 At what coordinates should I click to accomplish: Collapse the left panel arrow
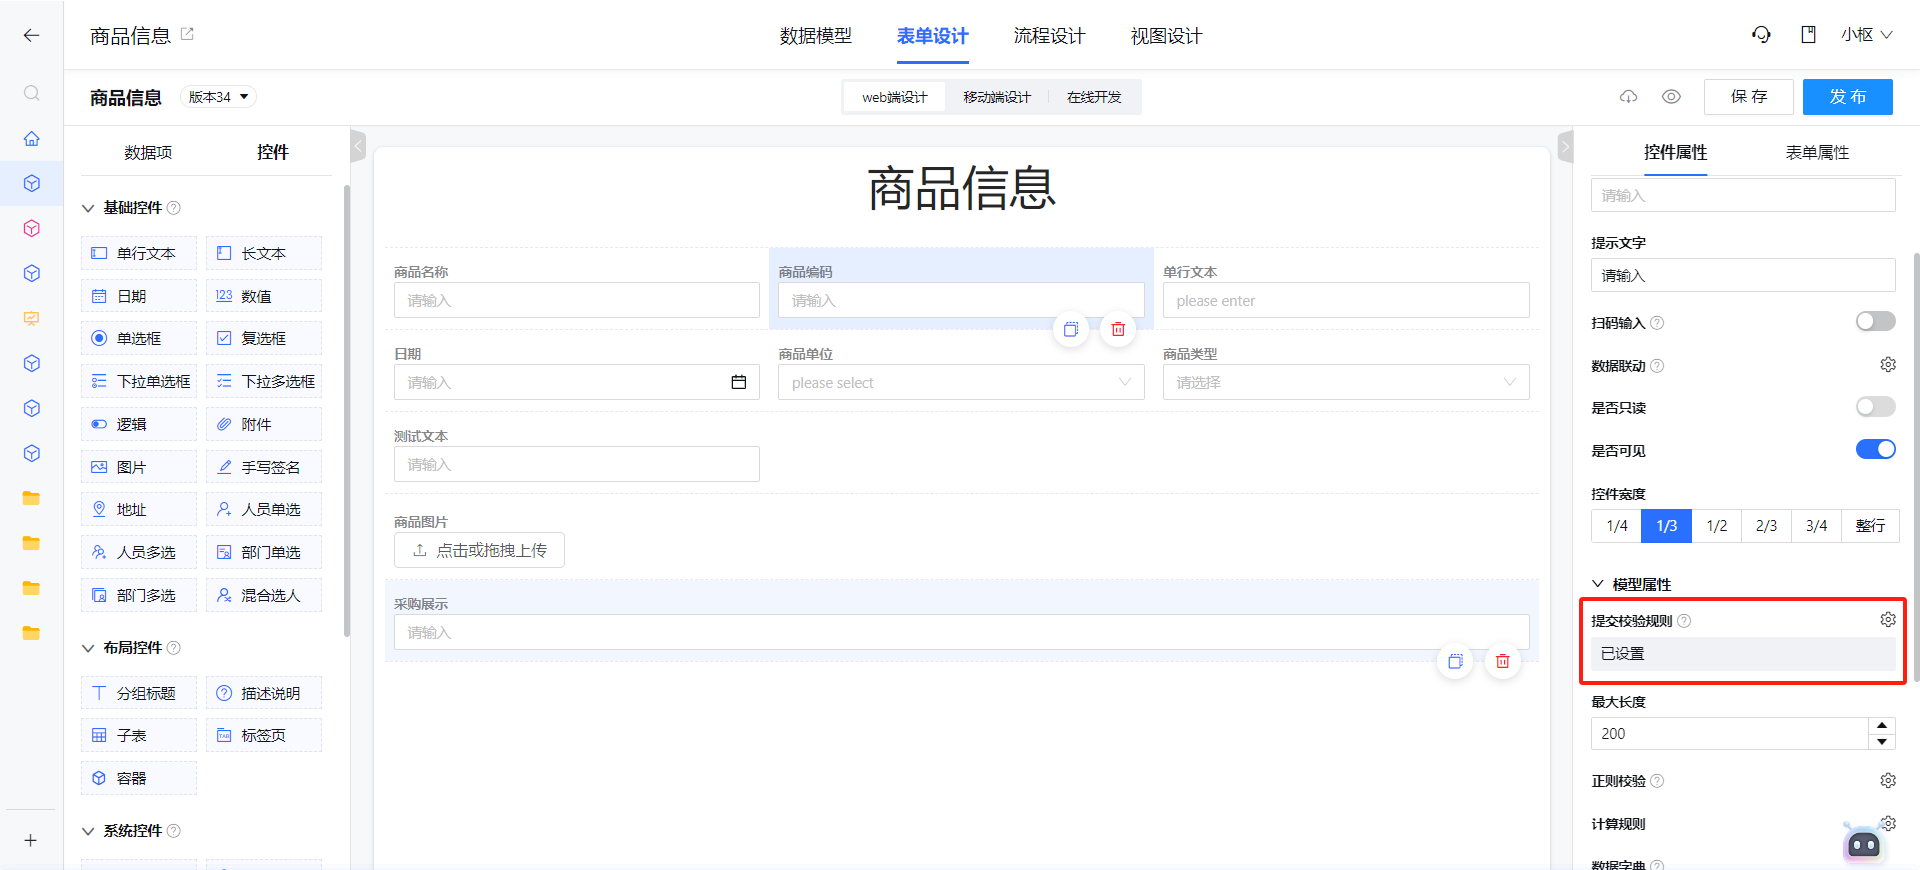[359, 146]
